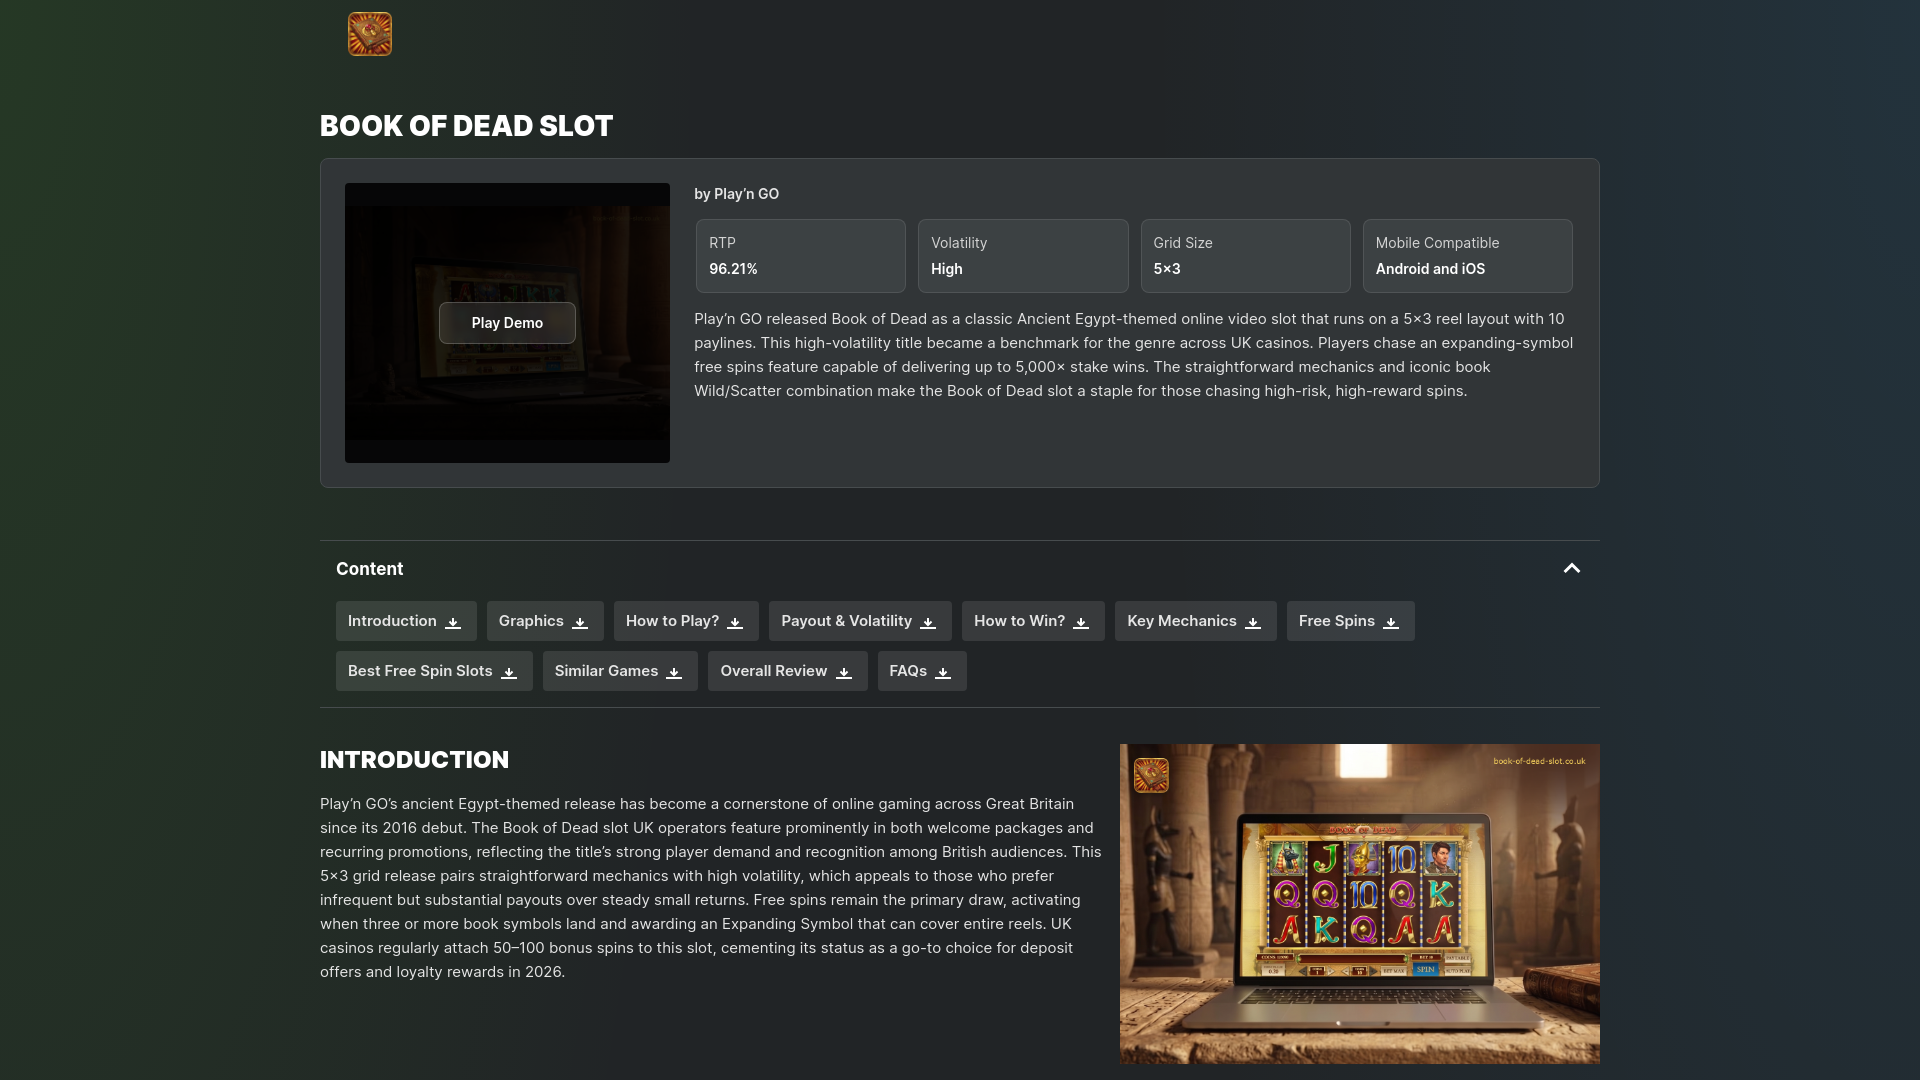Screen dimensions: 1920x1080
Task: Go to Payout & Volatility section
Action: click(860, 621)
